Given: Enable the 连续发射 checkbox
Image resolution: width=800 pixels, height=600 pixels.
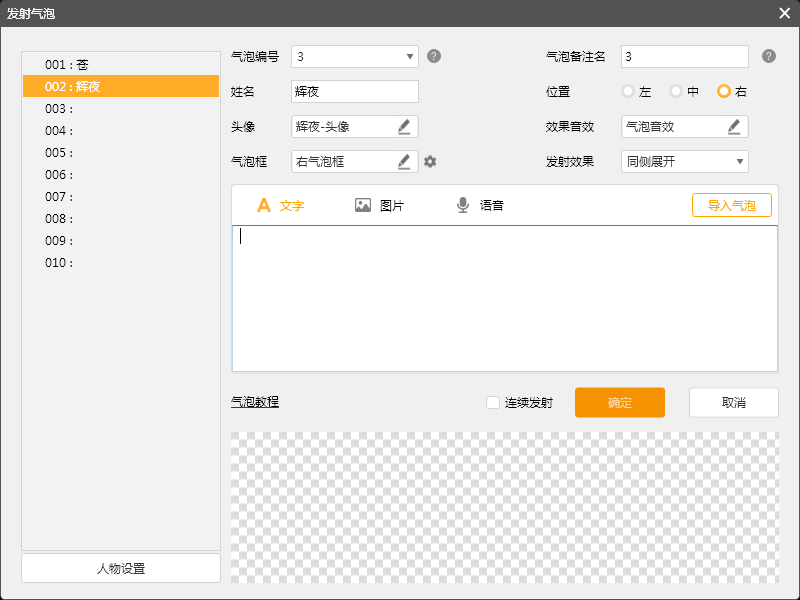Looking at the screenshot, I should pyautogui.click(x=493, y=403).
